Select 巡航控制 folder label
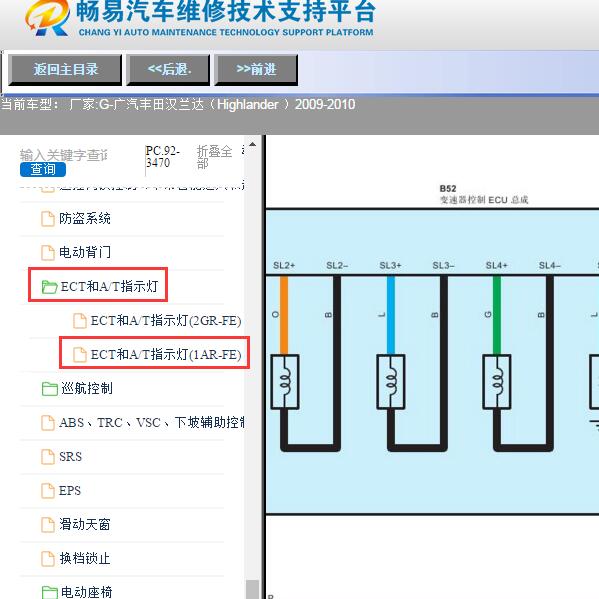 (87, 389)
